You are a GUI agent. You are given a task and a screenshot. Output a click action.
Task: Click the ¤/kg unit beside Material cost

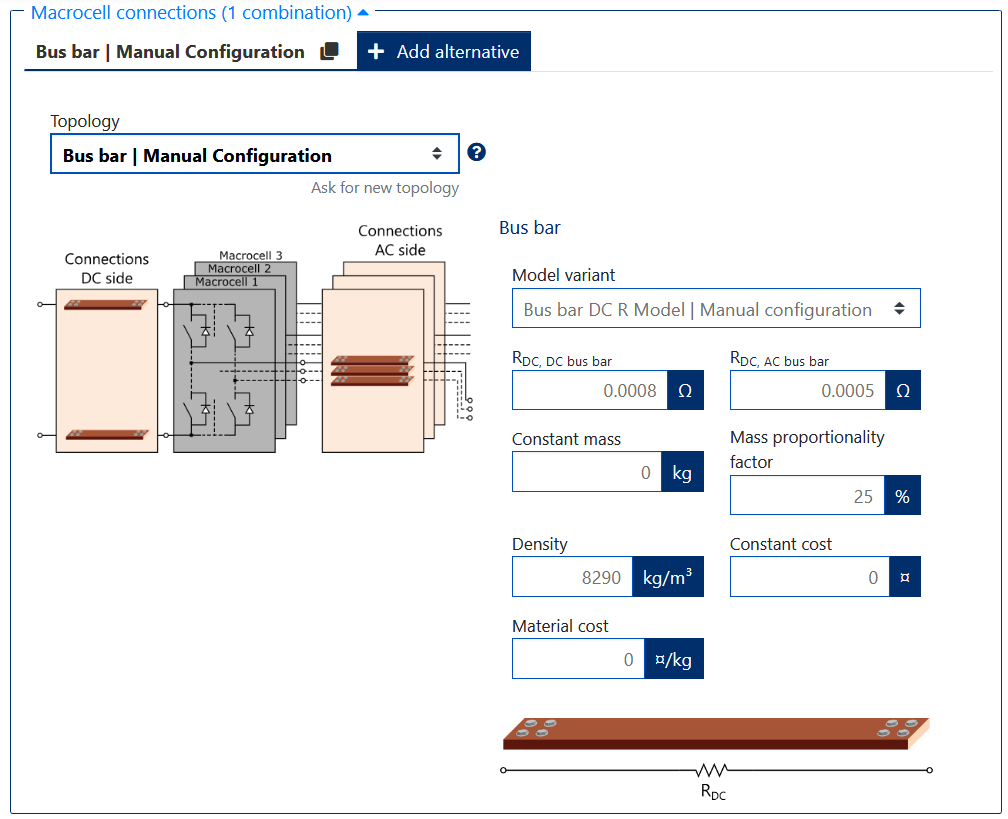(673, 659)
